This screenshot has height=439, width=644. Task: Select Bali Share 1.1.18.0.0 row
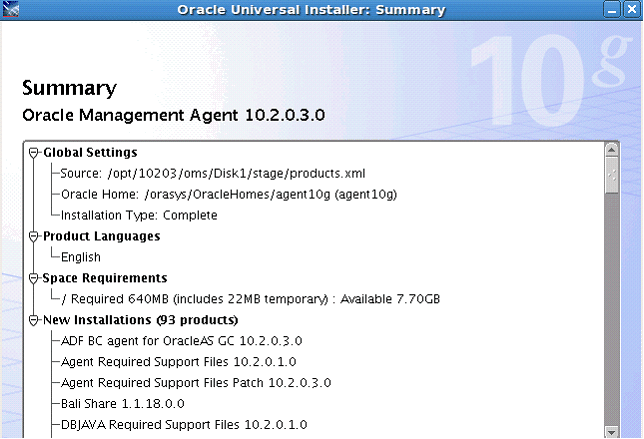[123, 404]
